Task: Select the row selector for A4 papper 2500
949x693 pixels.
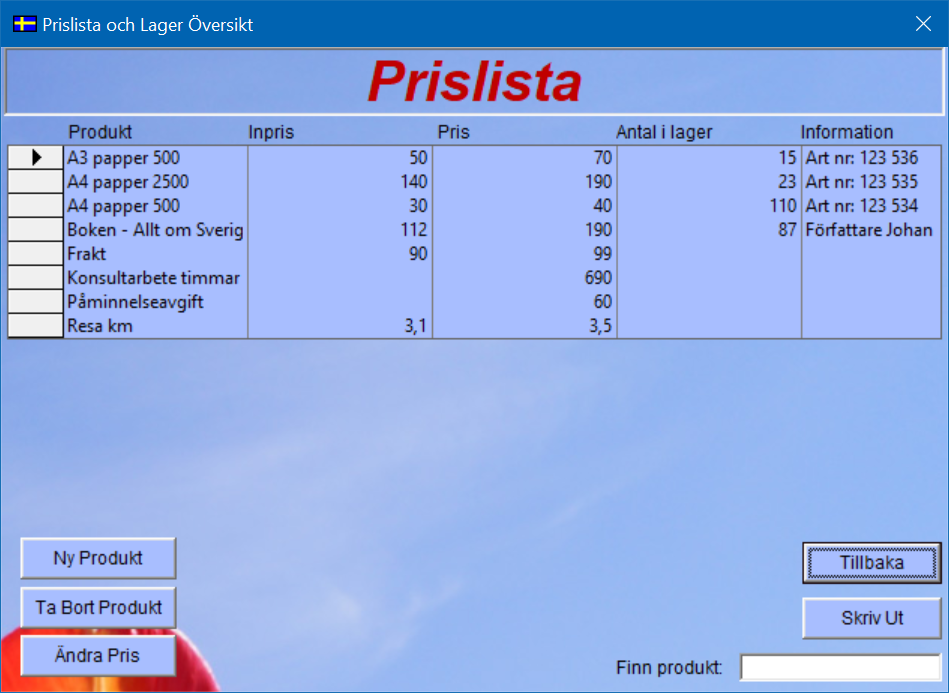Action: click(36, 182)
